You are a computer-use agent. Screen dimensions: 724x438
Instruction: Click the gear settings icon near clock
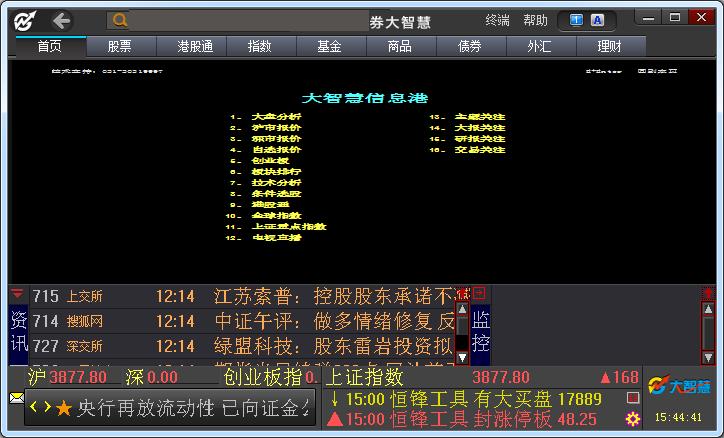(x=632, y=417)
